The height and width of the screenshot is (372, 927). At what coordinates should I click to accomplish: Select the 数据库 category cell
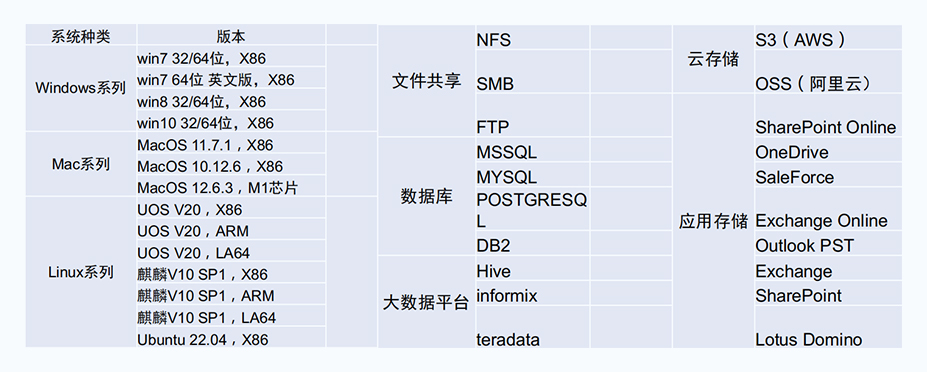(426, 196)
